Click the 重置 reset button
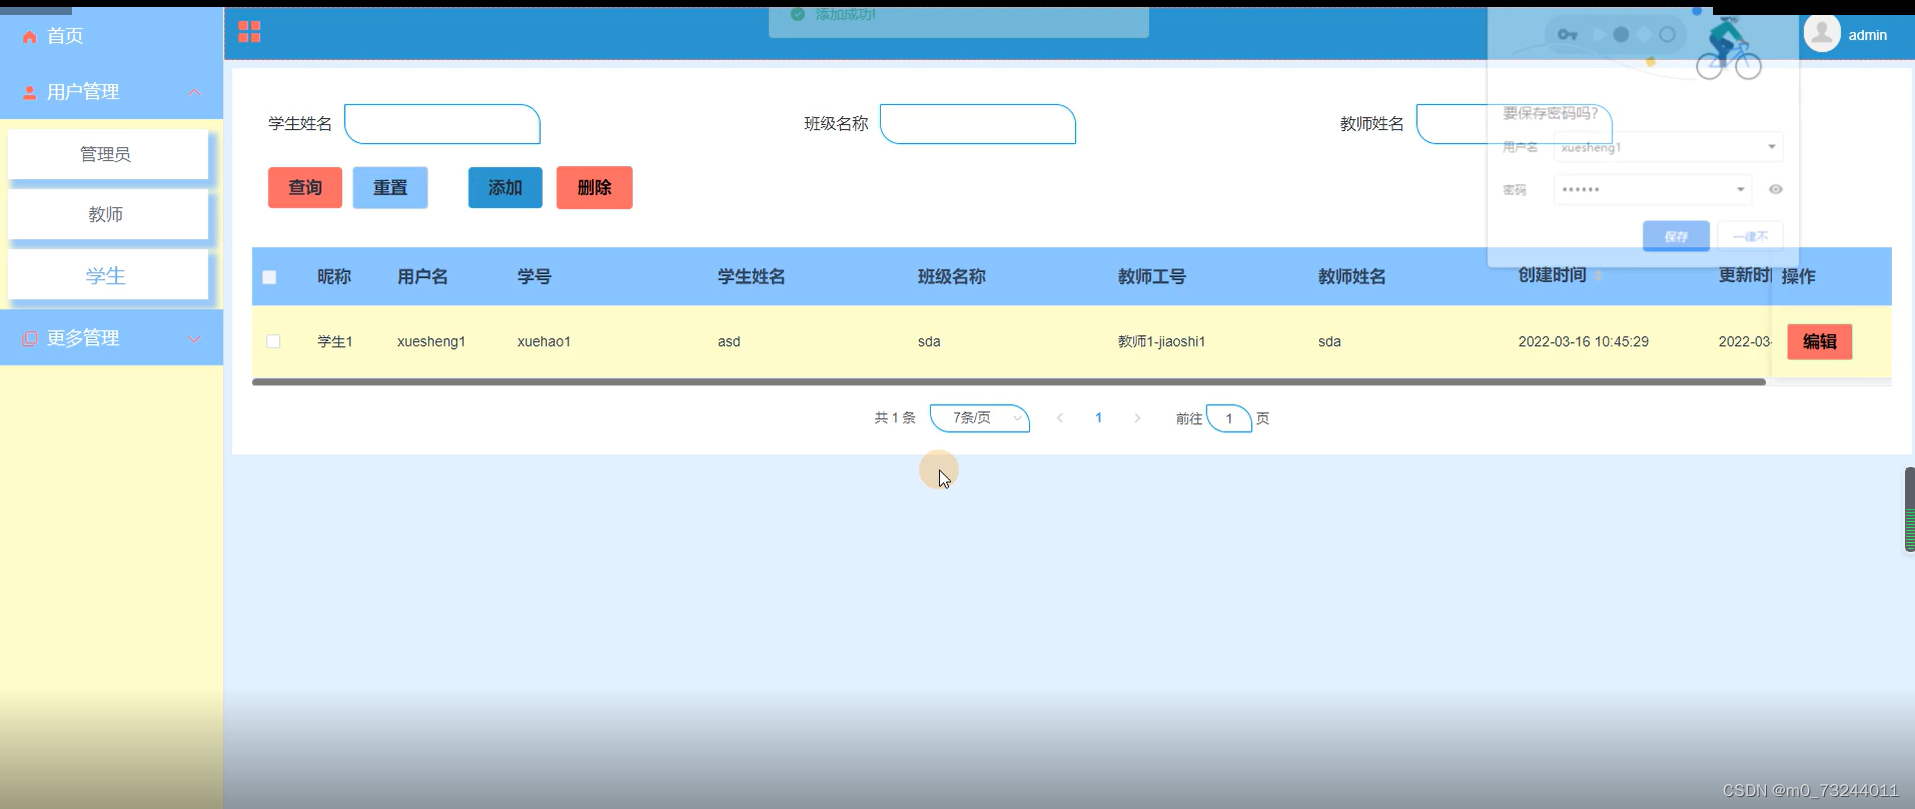1915x809 pixels. coord(390,187)
